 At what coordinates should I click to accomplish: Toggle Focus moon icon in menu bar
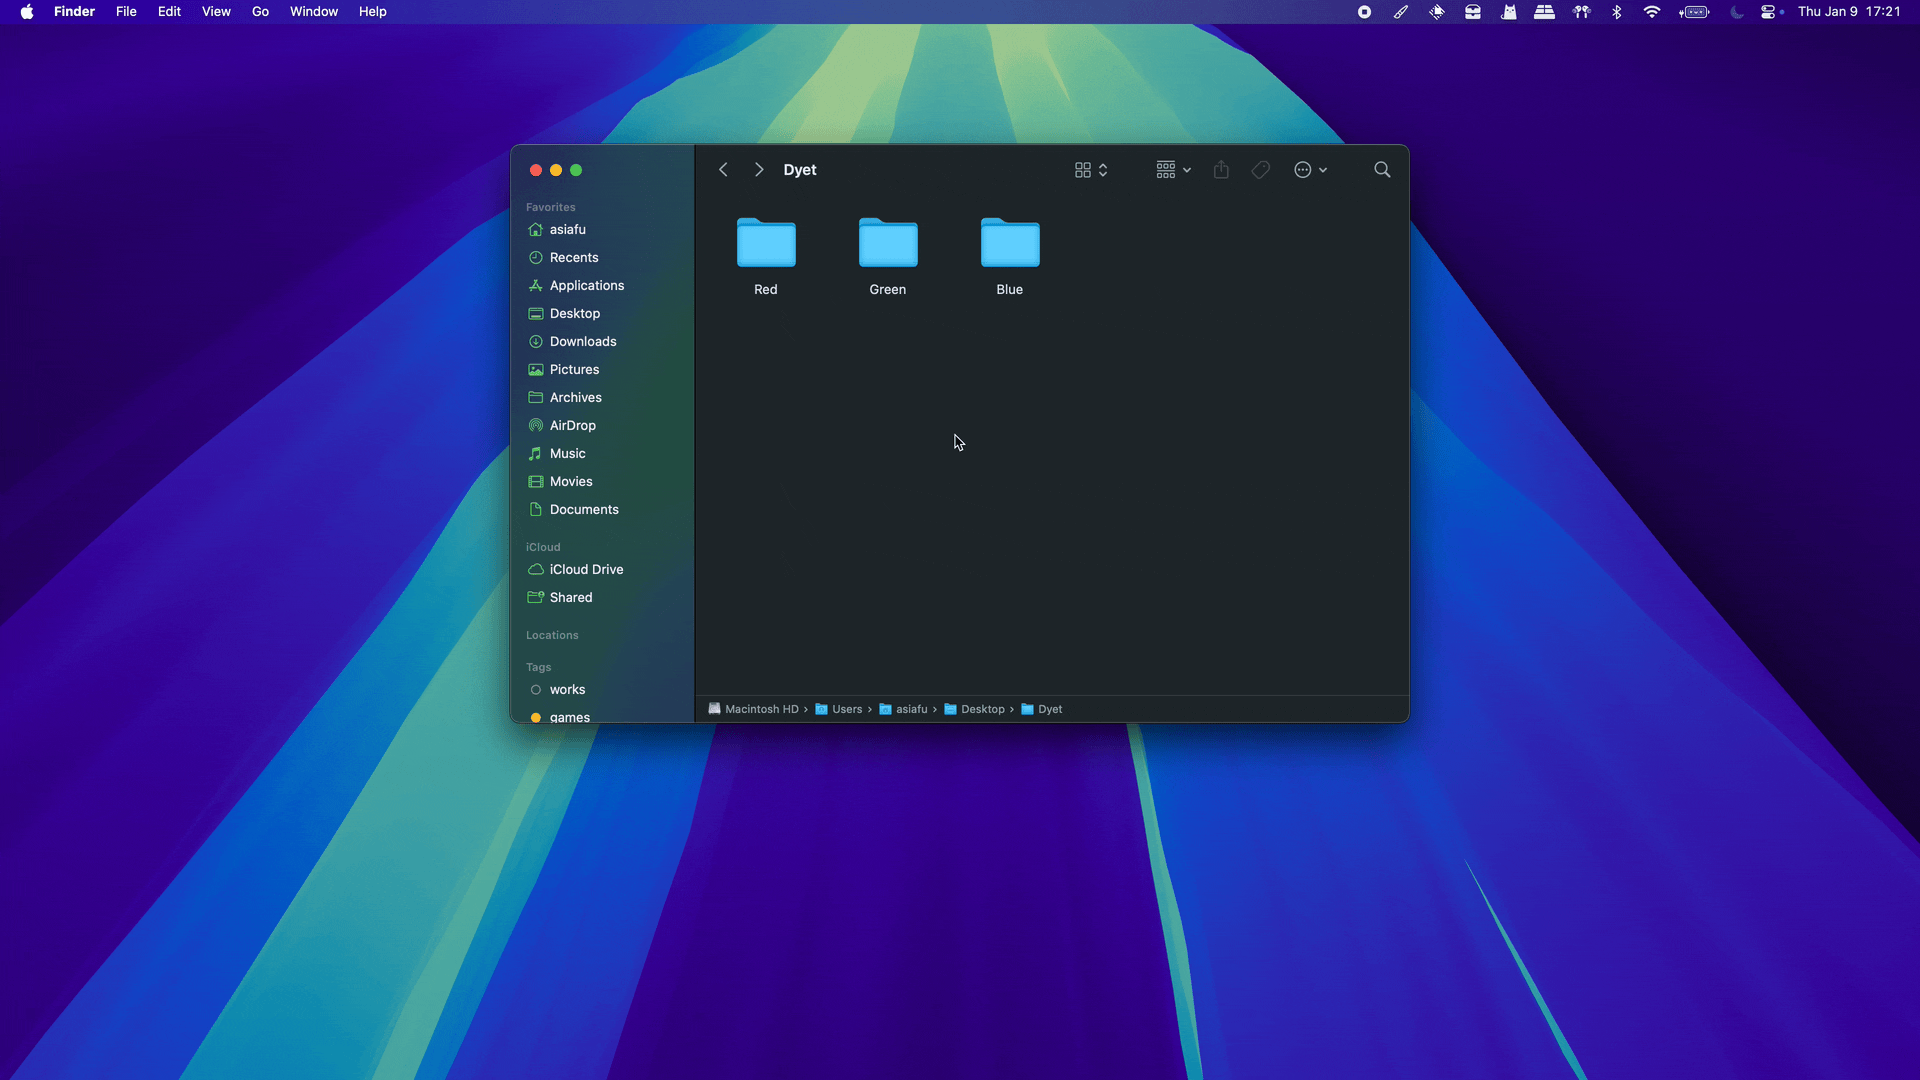[x=1737, y=12]
